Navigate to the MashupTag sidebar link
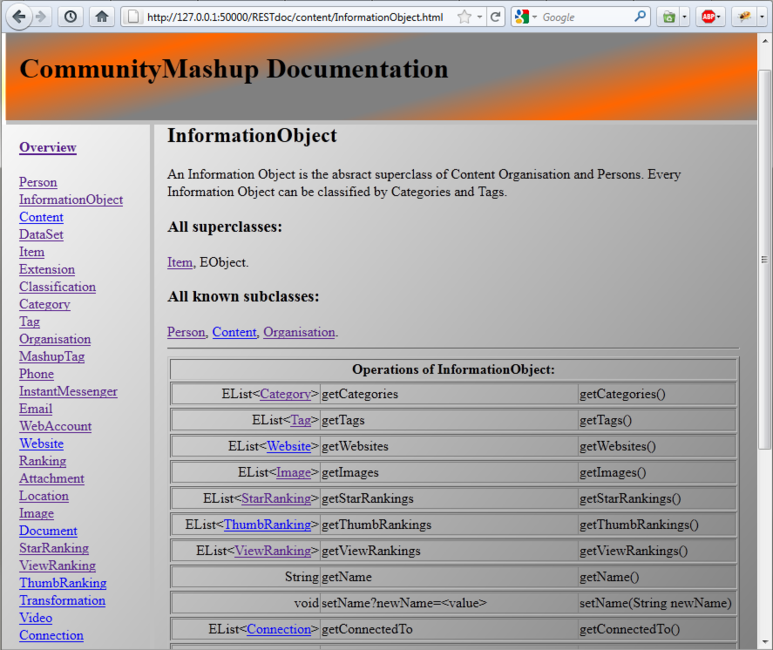The image size is (773, 650). (x=51, y=356)
